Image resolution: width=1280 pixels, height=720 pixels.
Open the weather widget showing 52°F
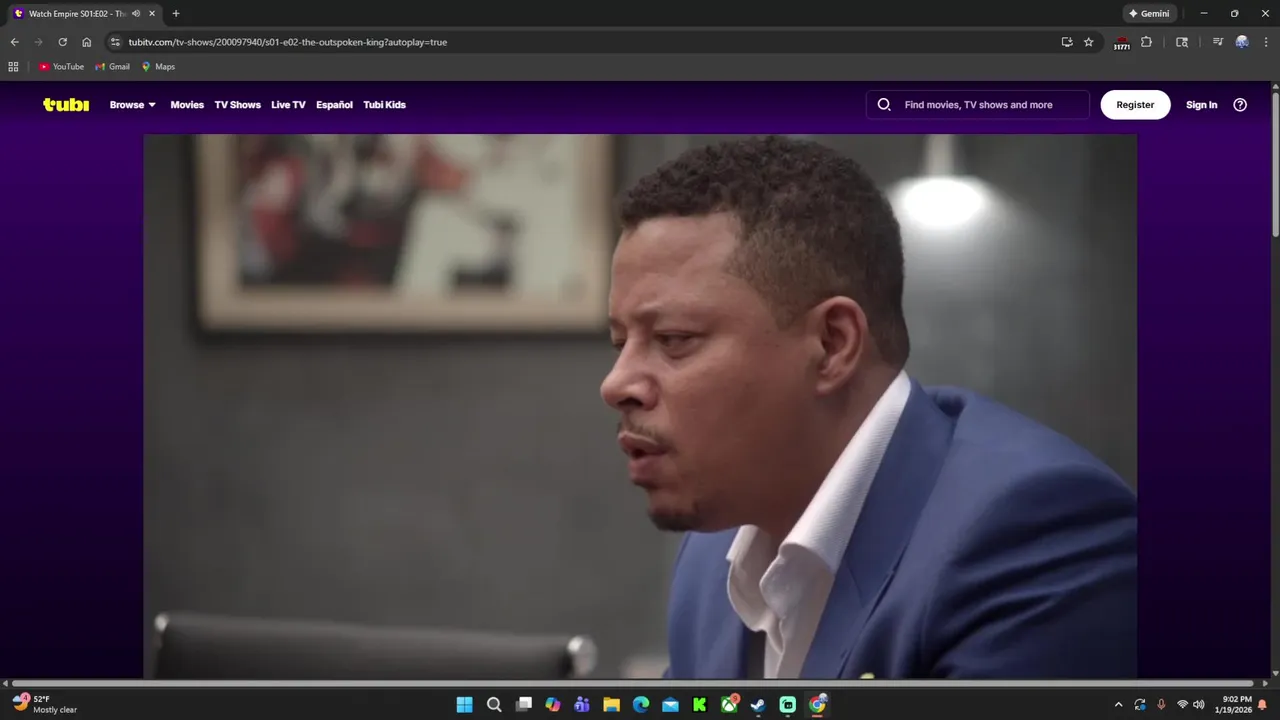[45, 704]
